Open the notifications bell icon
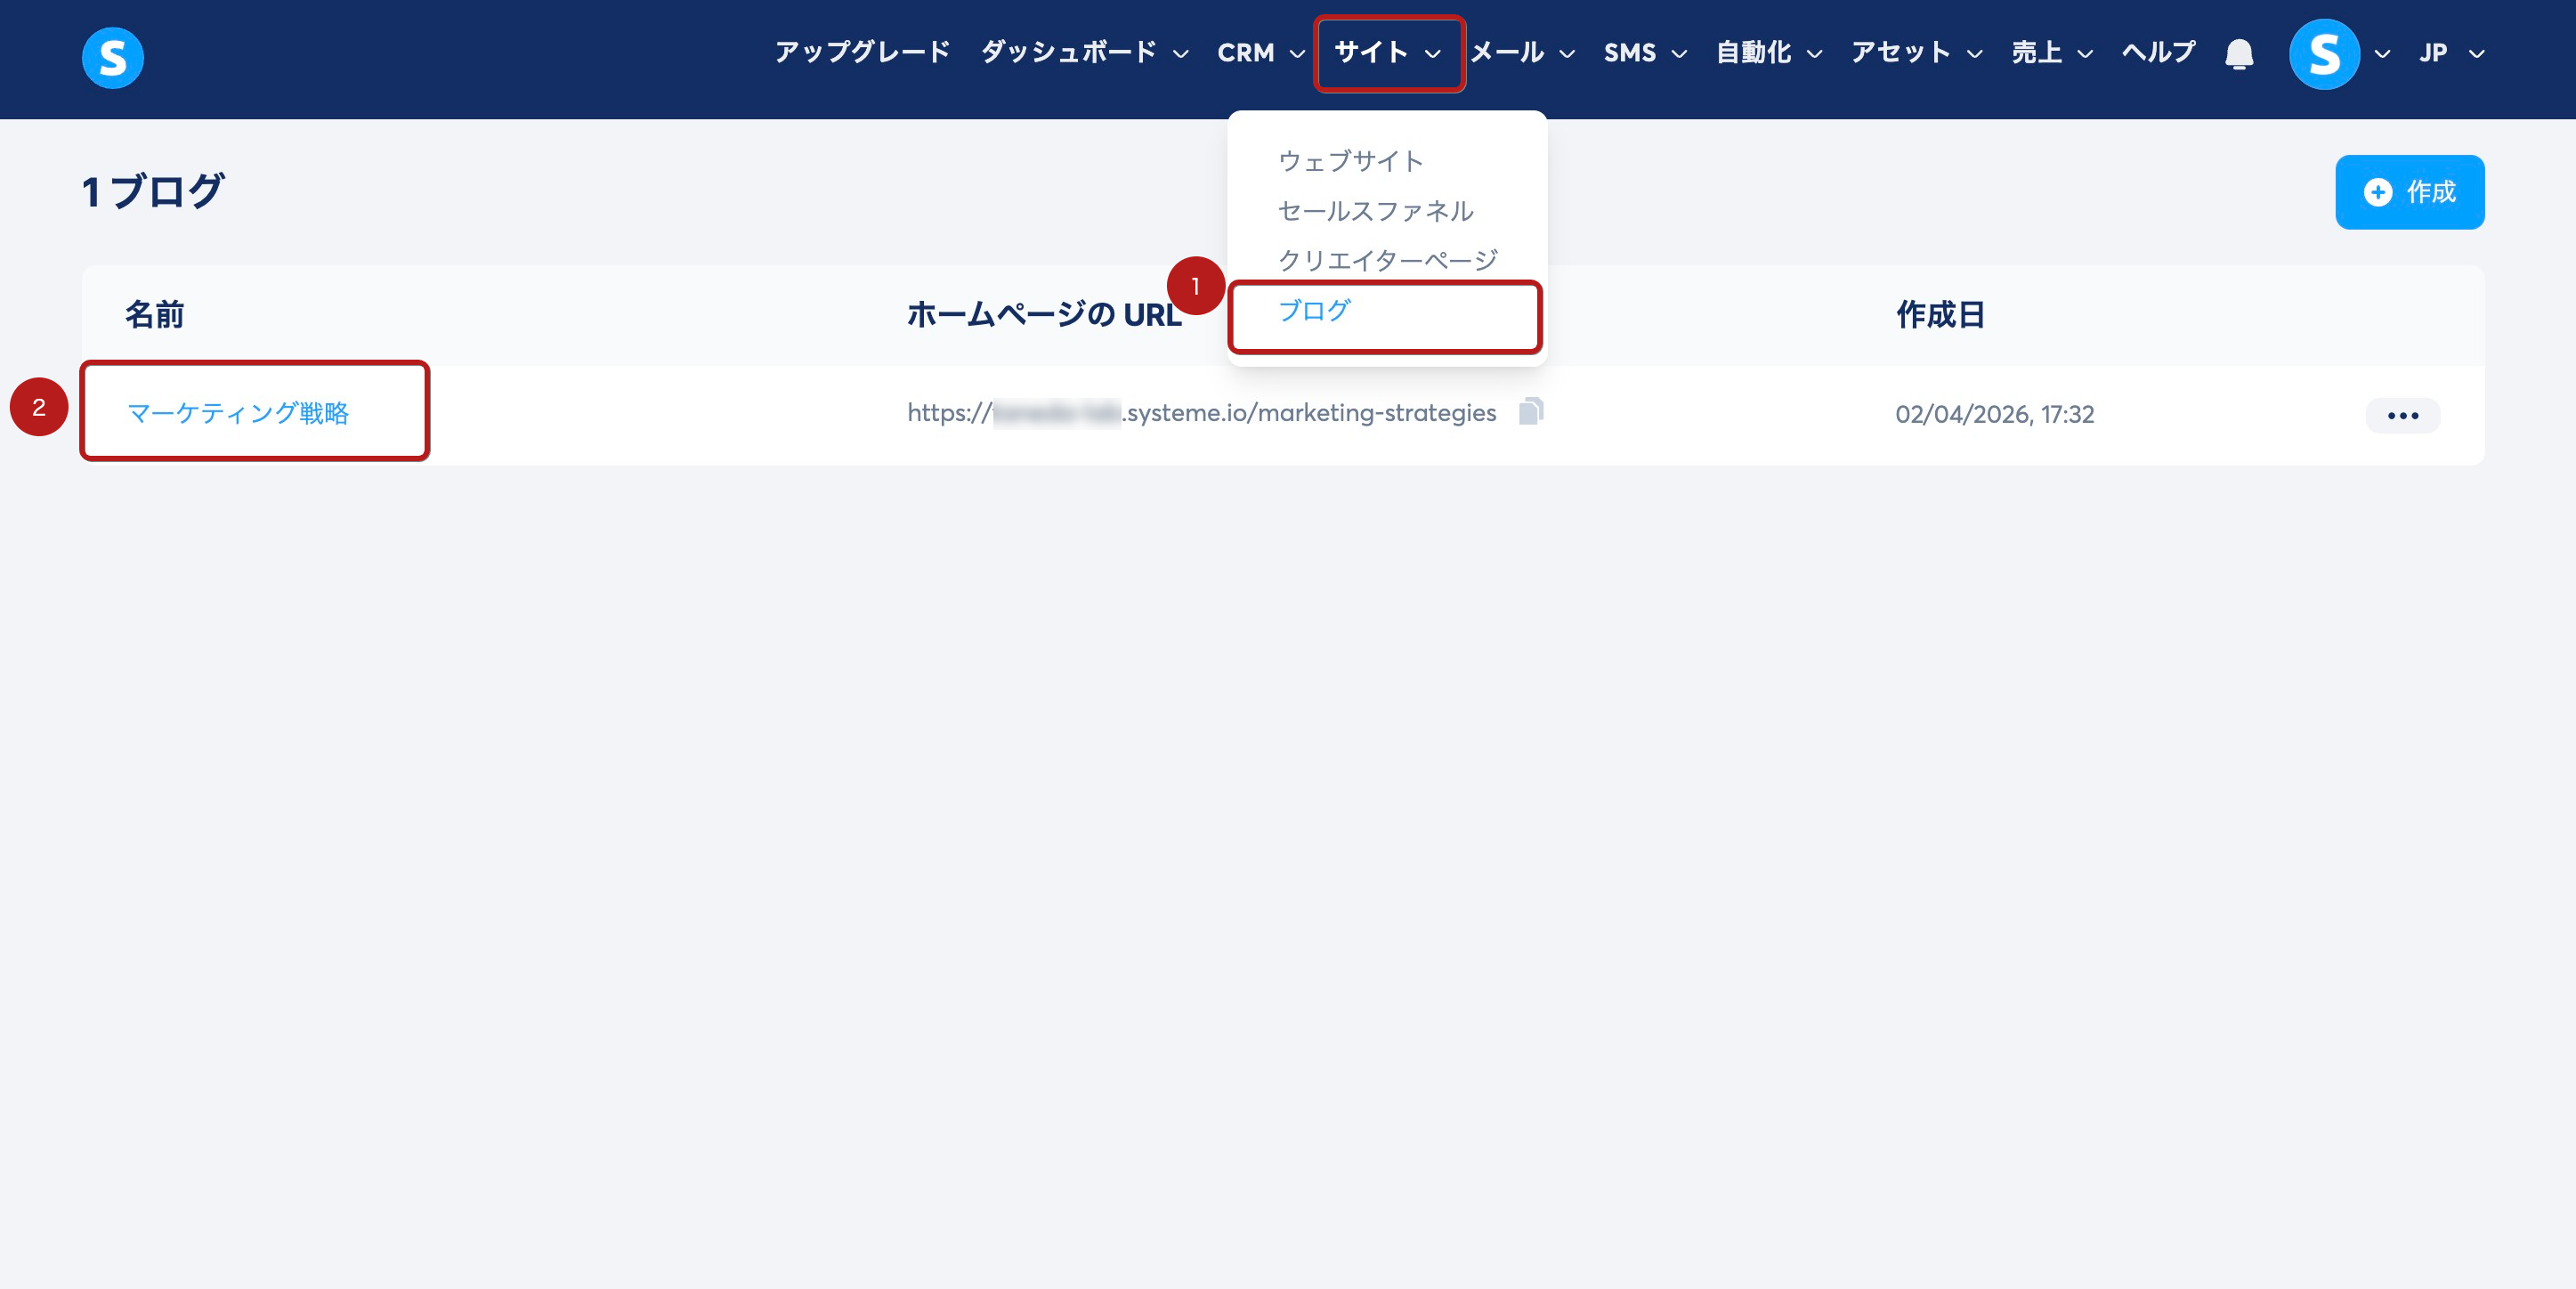This screenshot has height=1289, width=2576. (x=2239, y=54)
